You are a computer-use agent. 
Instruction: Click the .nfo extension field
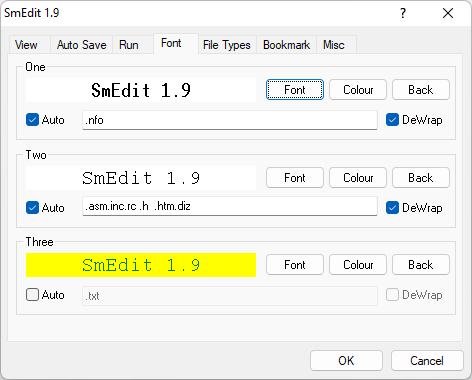click(230, 120)
